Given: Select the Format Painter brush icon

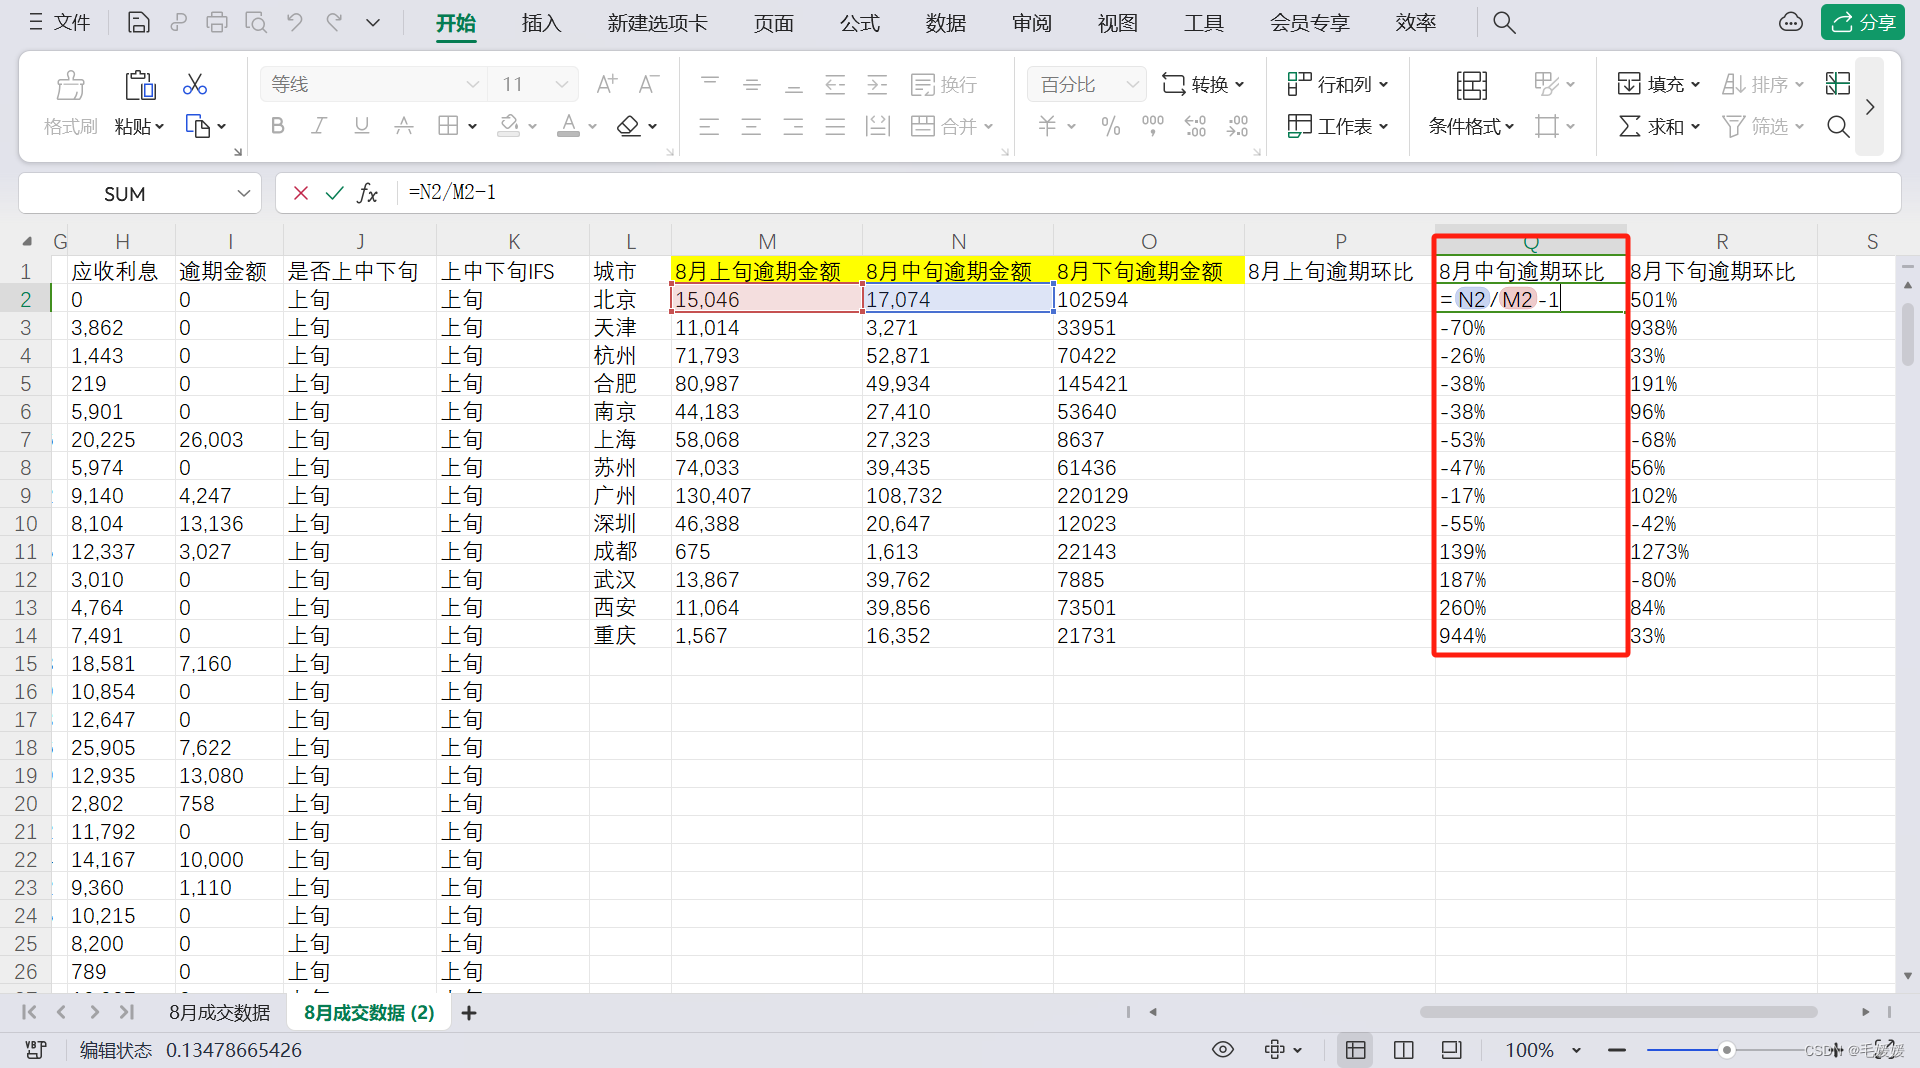Looking at the screenshot, I should 70,85.
